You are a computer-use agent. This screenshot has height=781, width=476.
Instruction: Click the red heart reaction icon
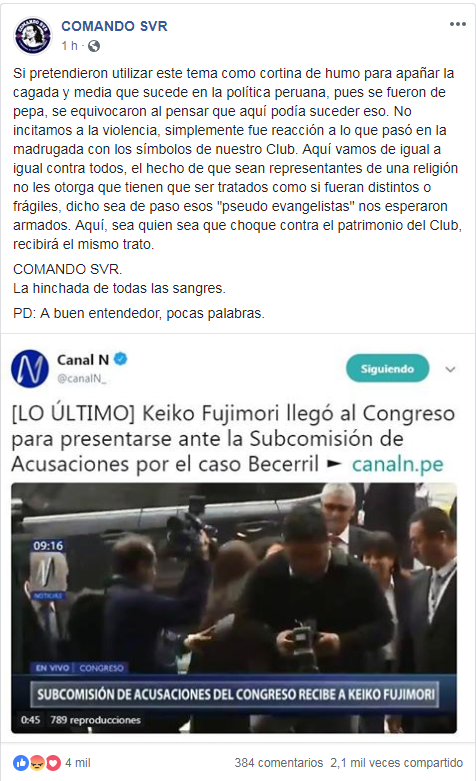click(x=53, y=763)
